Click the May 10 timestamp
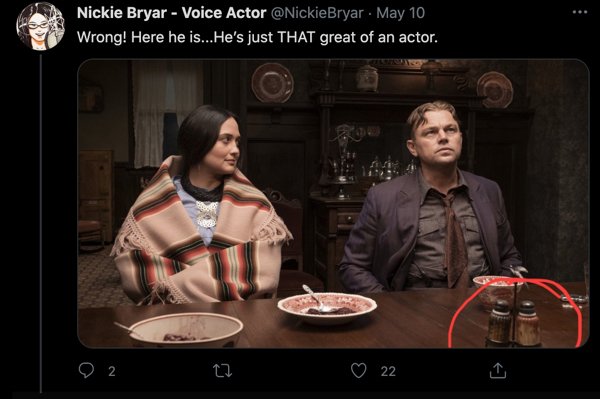The height and width of the screenshot is (399, 600). coord(401,13)
